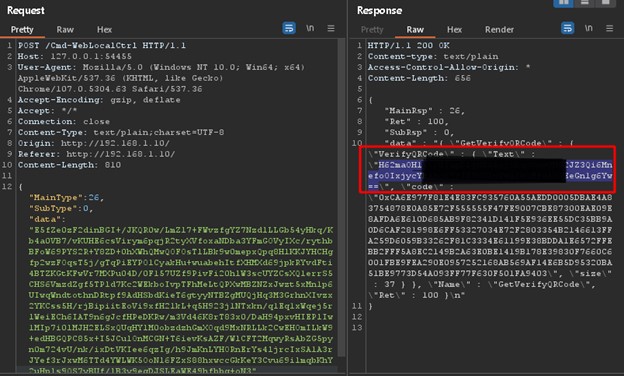The height and width of the screenshot is (376, 624).
Task: Click the 'Content-Type: text/plain;charset=UTF-8' request header
Action: [121, 132]
